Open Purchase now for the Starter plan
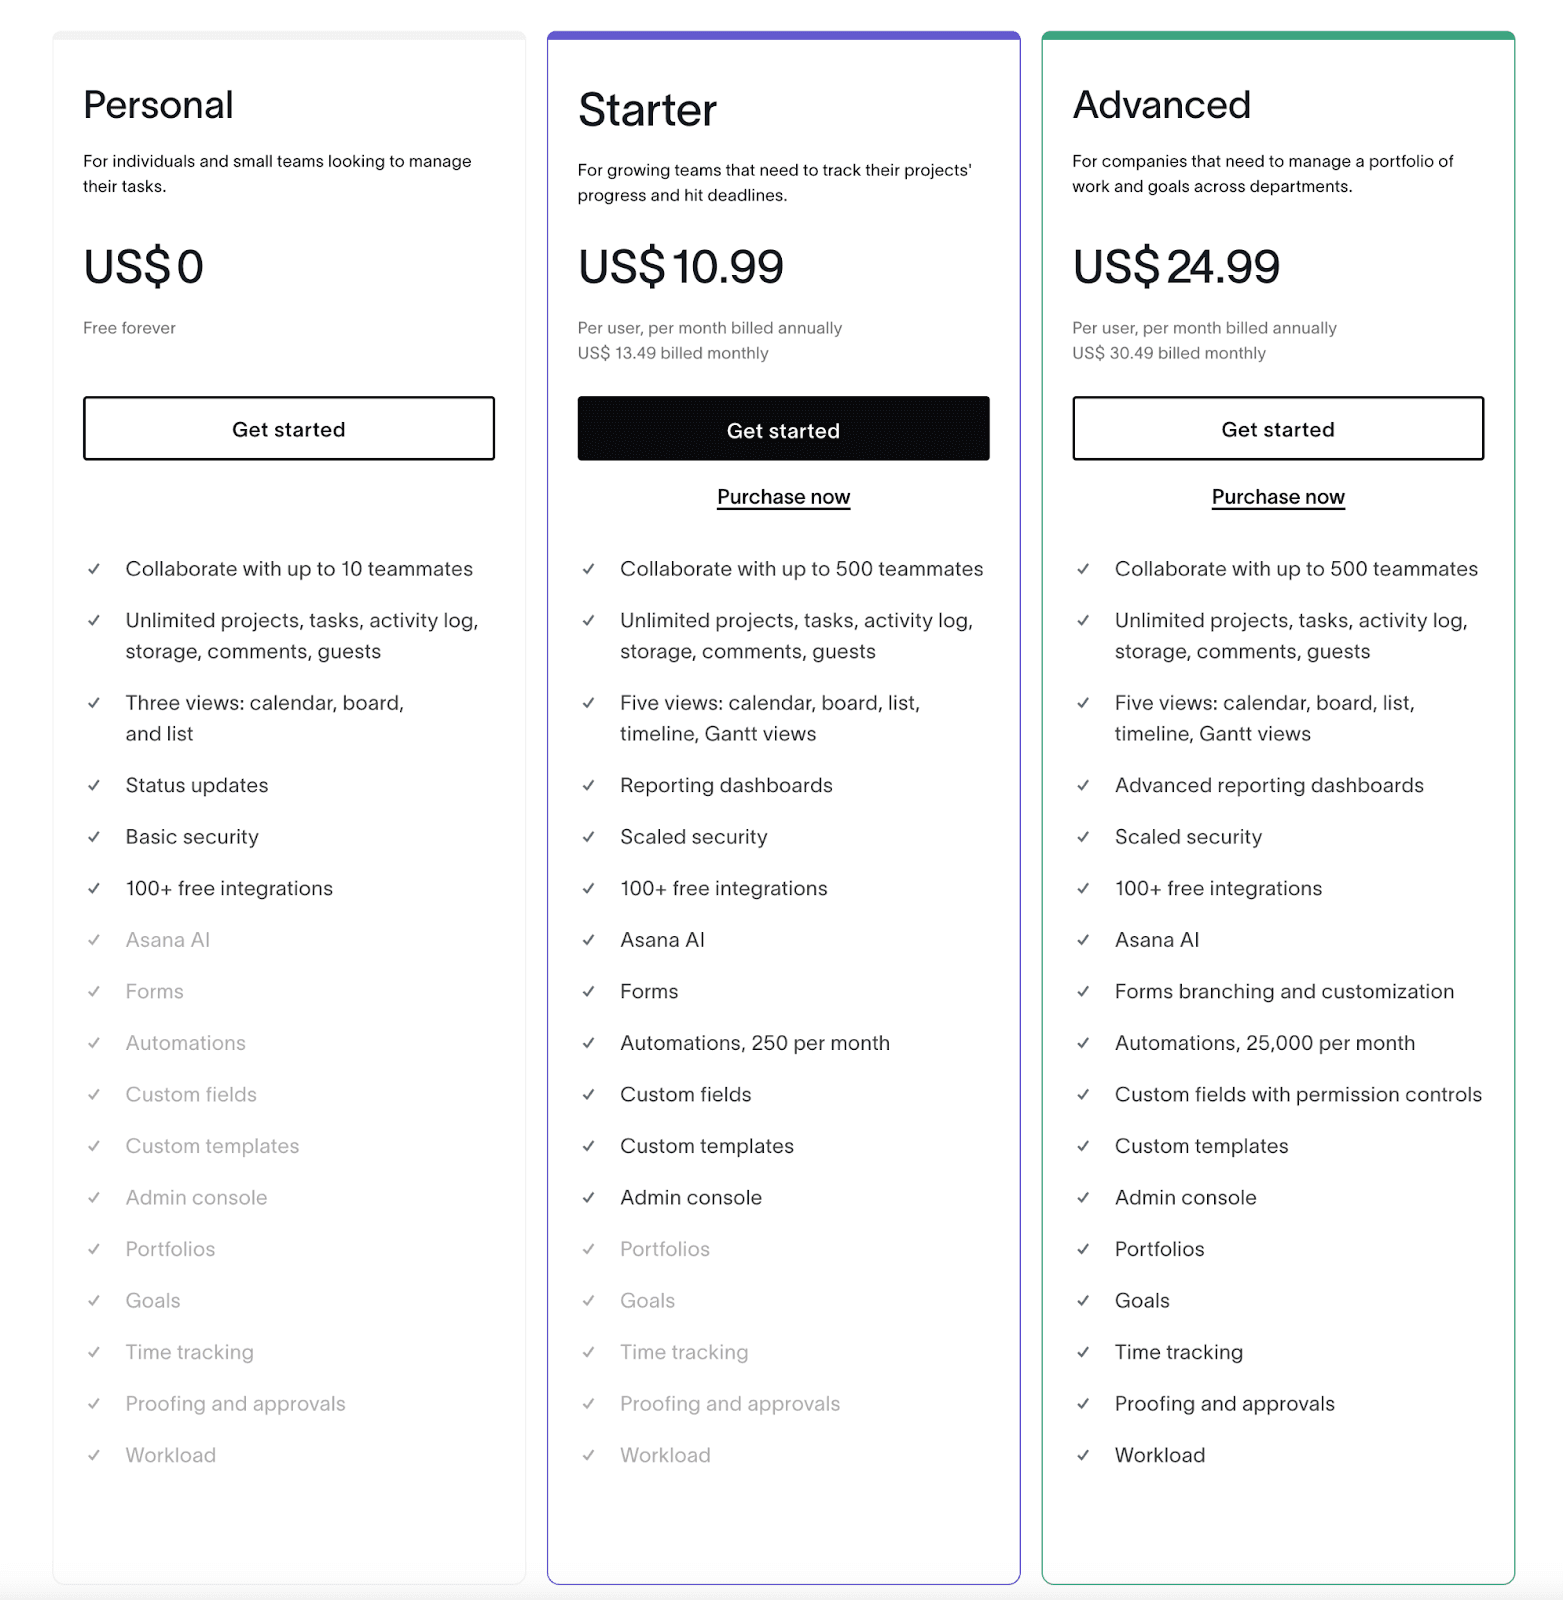Screen dimensions: 1564x1600 tap(783, 496)
